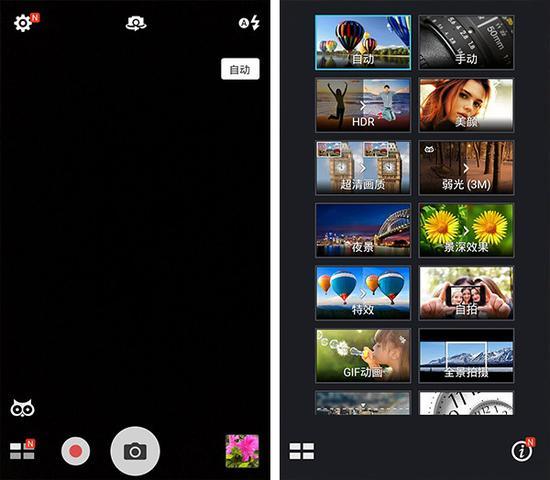
Task: Select the 手动 manual mode tile
Action: click(x=466, y=42)
